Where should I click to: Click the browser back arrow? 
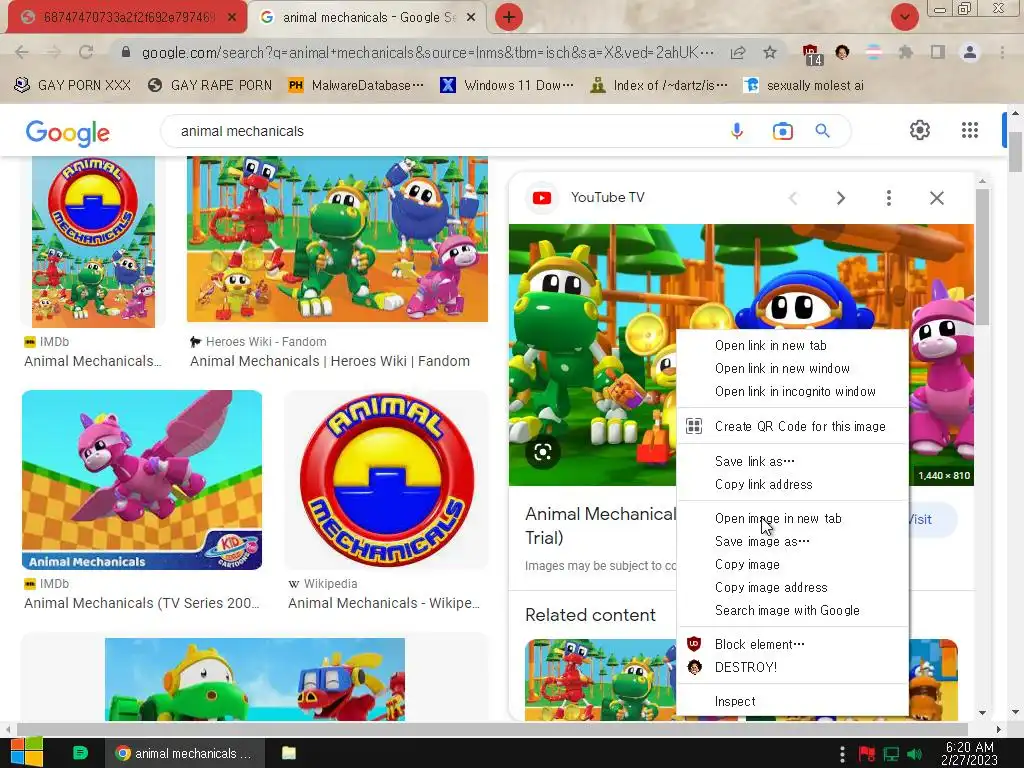22,52
